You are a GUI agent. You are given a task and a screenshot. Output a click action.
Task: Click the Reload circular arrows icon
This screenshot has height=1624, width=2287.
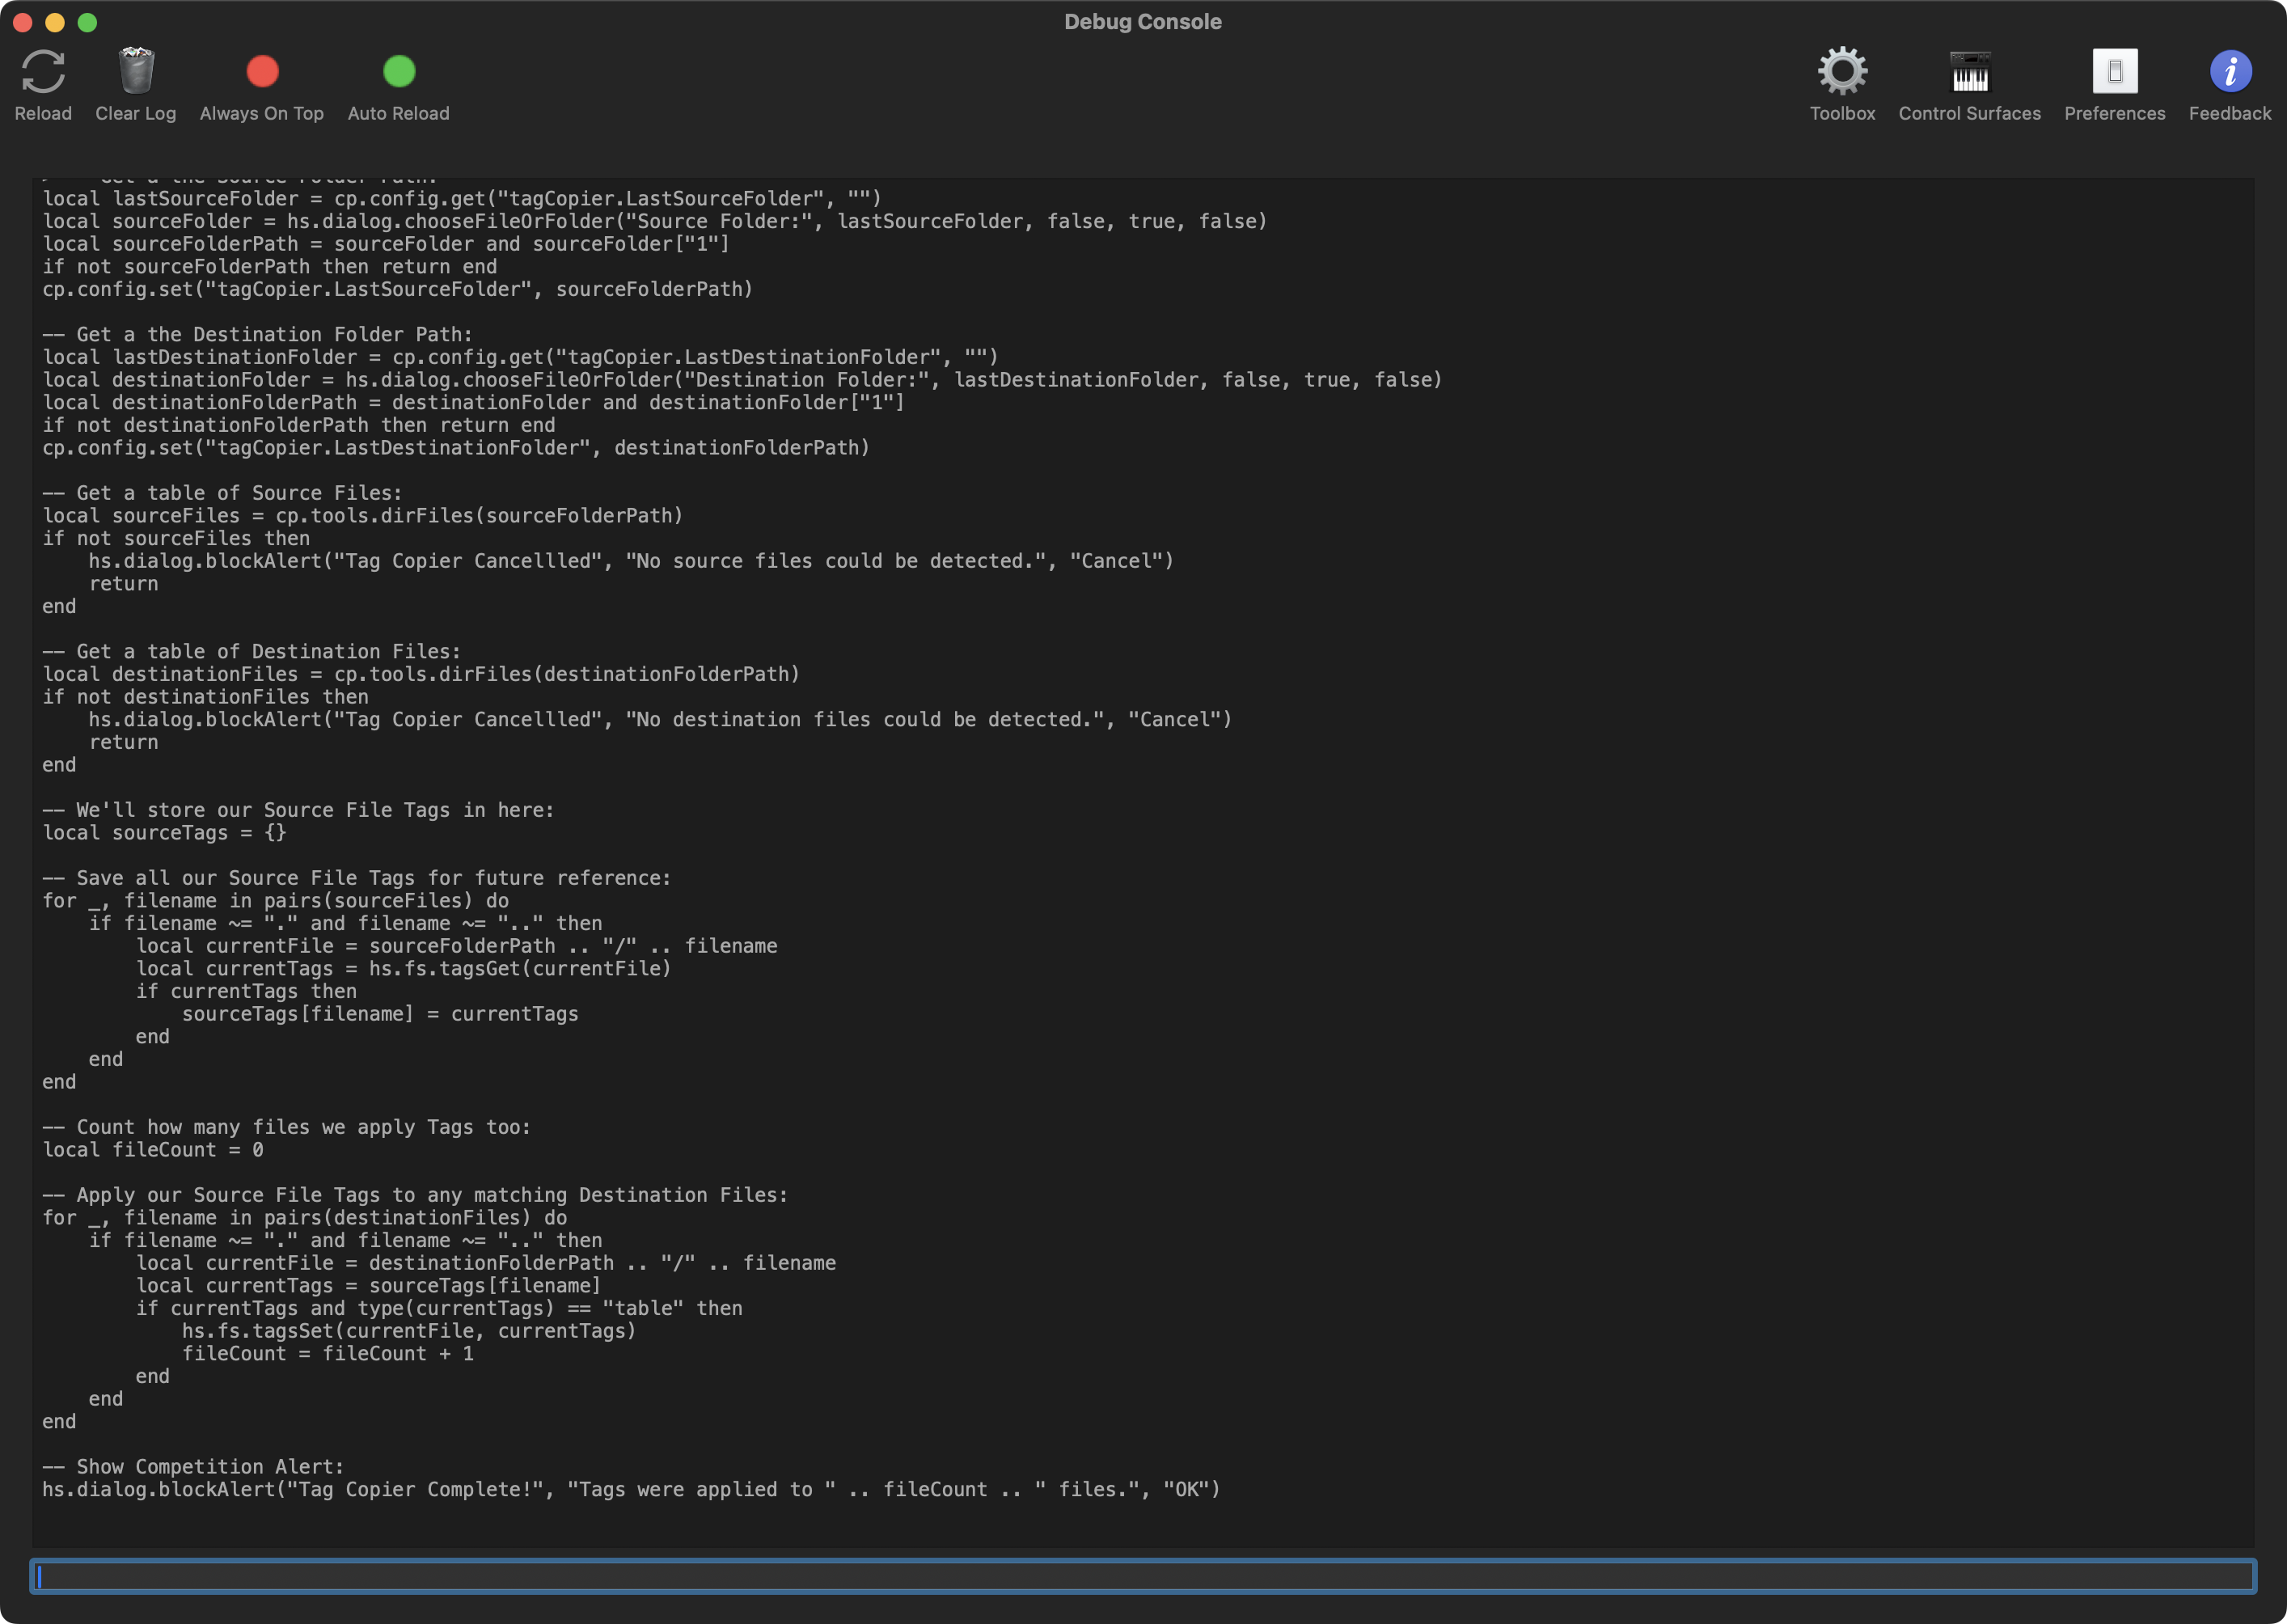click(x=43, y=71)
